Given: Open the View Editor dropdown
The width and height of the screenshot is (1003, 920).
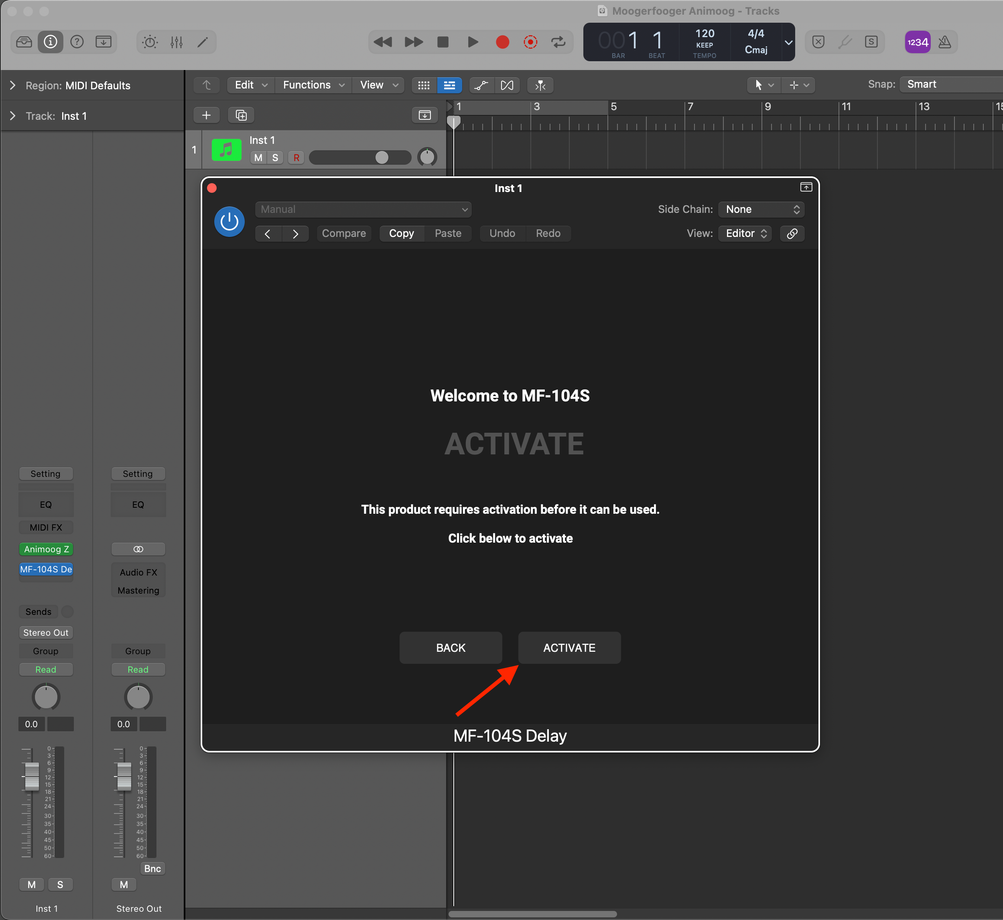Looking at the screenshot, I should [745, 234].
